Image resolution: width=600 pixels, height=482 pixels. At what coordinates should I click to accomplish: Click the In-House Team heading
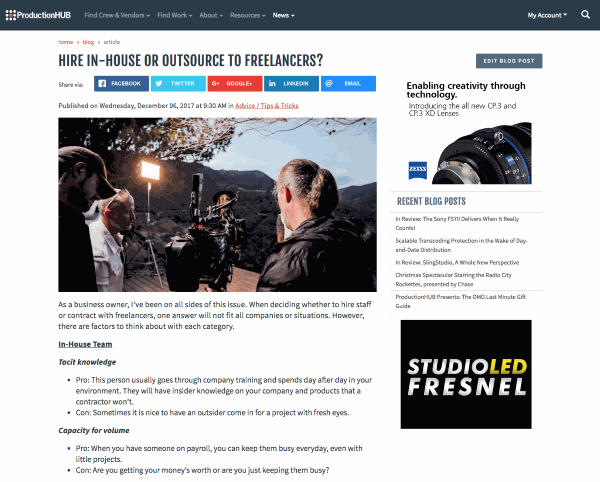(x=85, y=344)
